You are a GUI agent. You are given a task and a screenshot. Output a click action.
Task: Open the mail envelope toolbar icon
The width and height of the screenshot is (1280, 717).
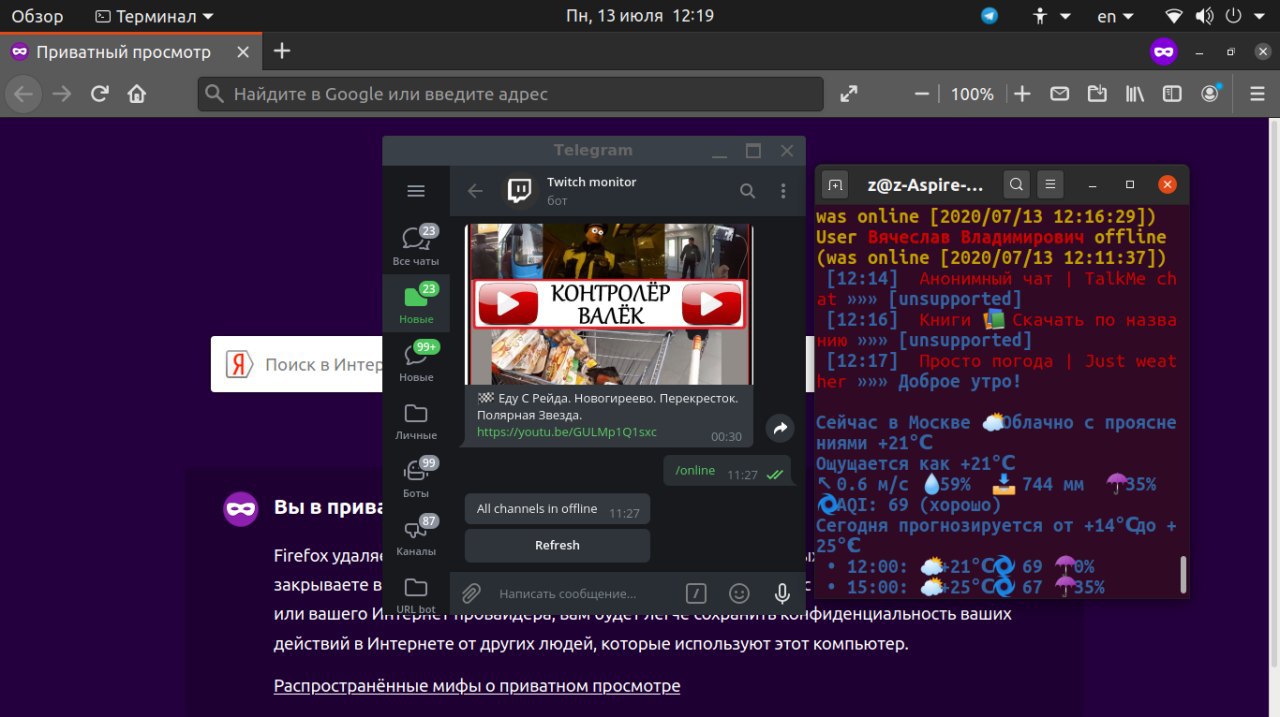click(x=1060, y=94)
